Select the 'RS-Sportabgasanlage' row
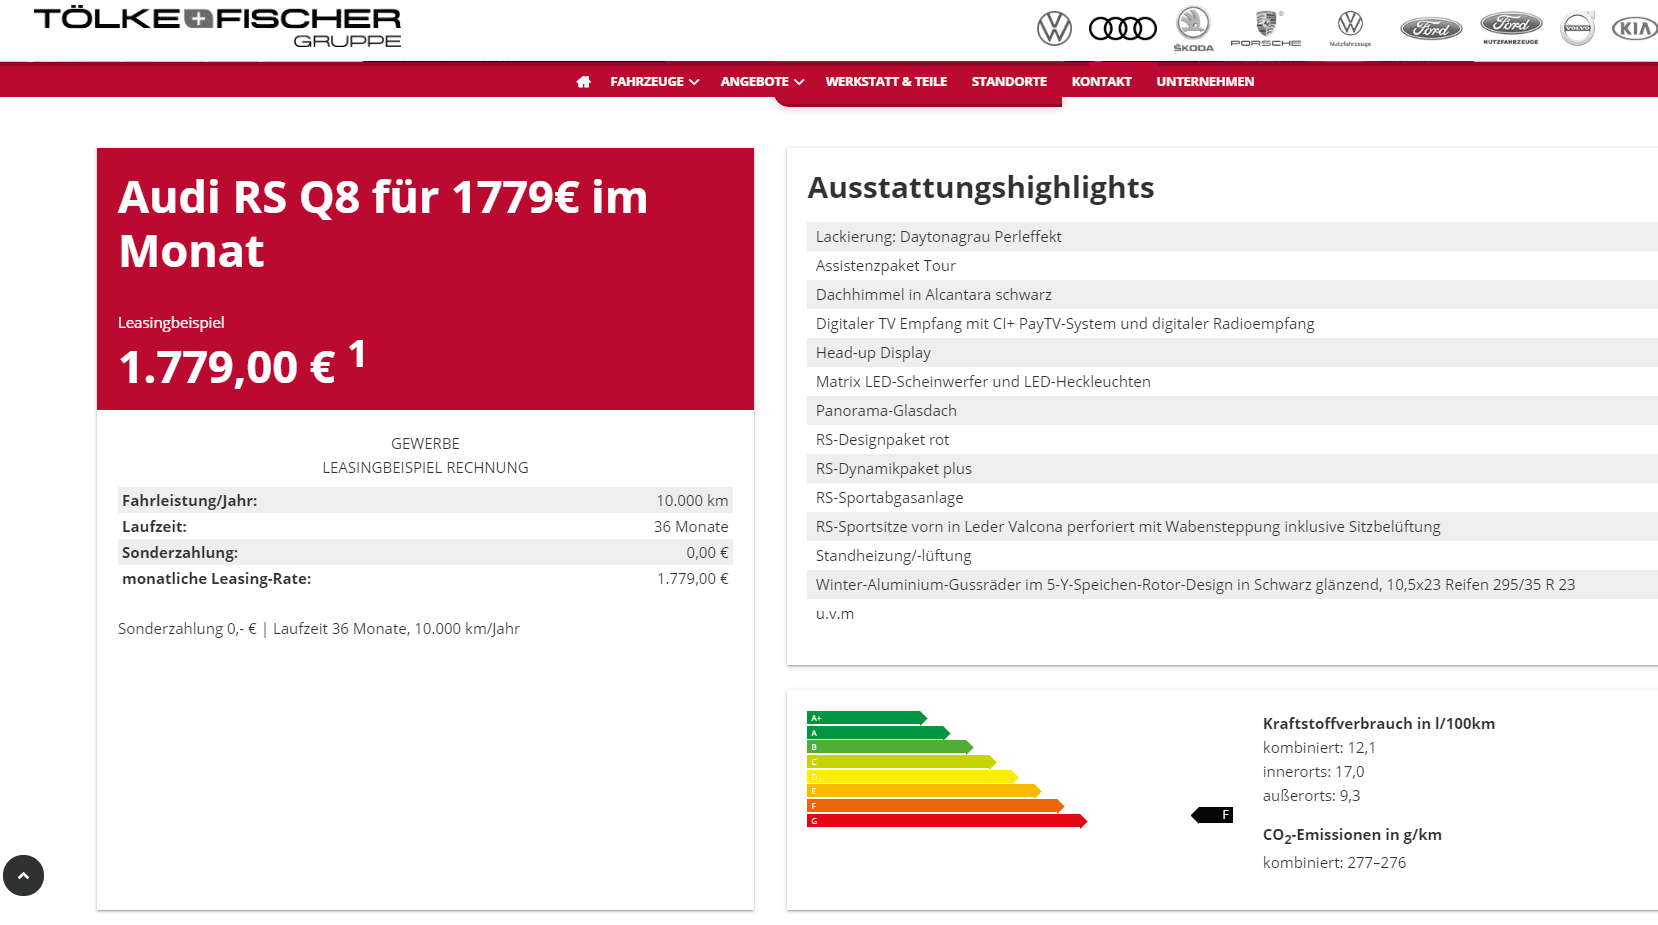This screenshot has height=925, width=1658. [x=1232, y=497]
